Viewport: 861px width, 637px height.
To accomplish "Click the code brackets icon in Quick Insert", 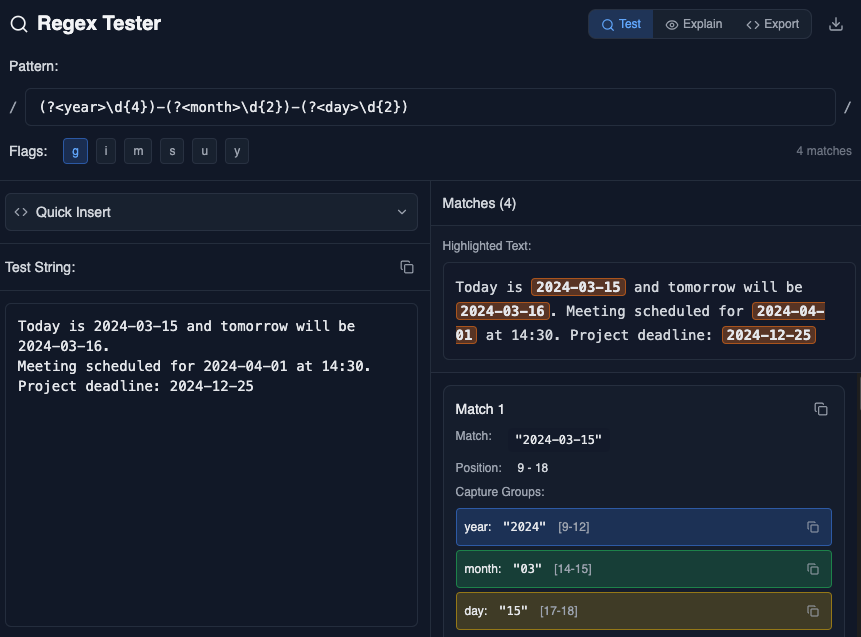I will click(x=21, y=212).
